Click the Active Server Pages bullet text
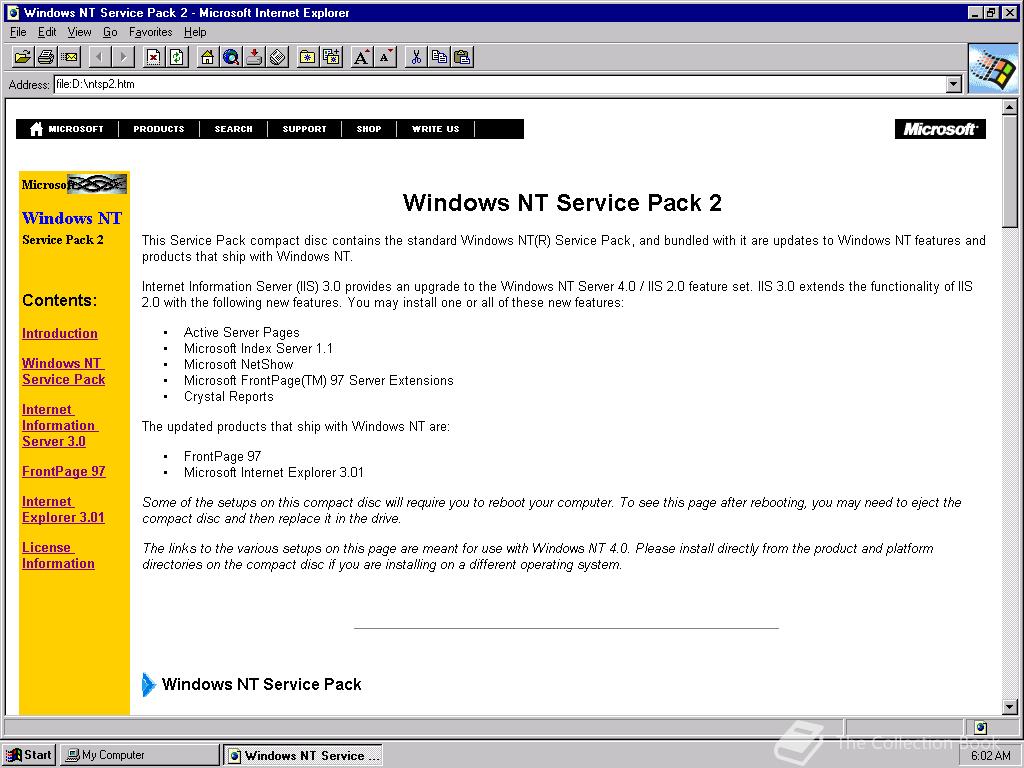 pos(242,332)
